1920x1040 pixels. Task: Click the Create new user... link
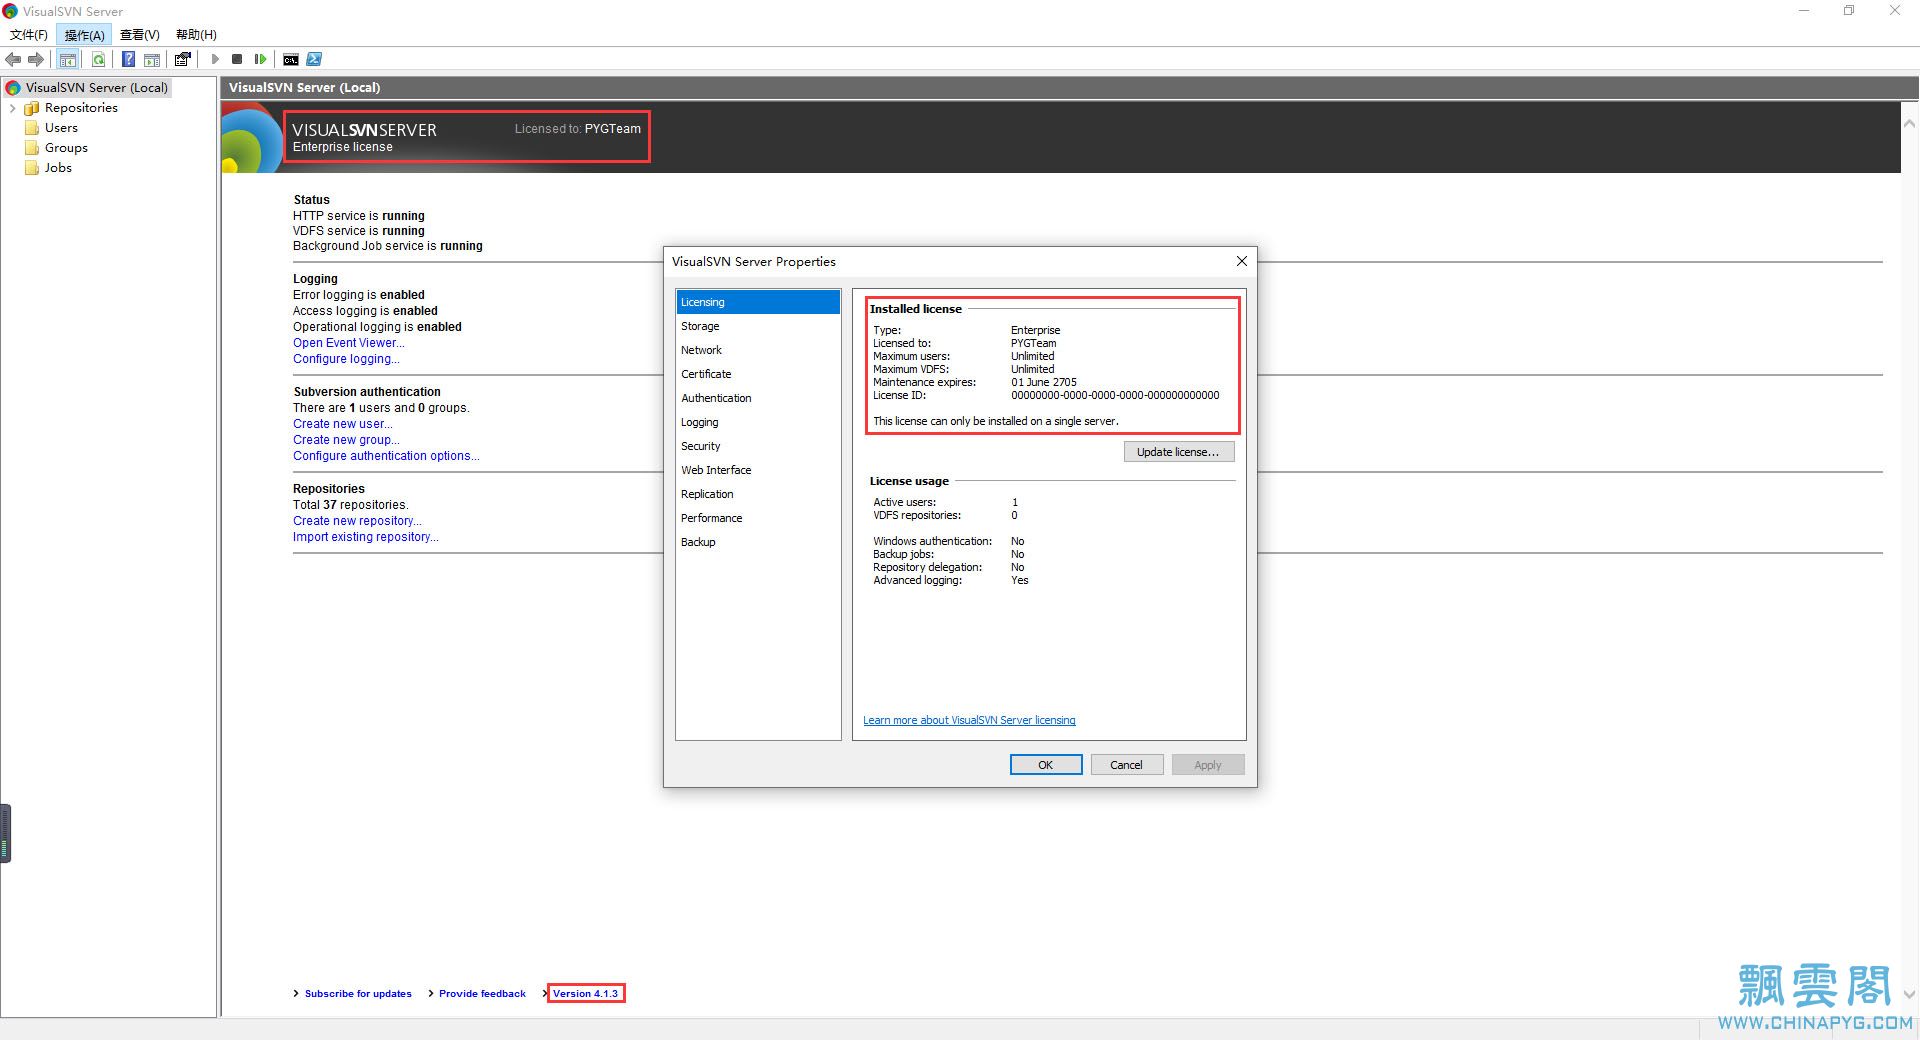point(343,424)
